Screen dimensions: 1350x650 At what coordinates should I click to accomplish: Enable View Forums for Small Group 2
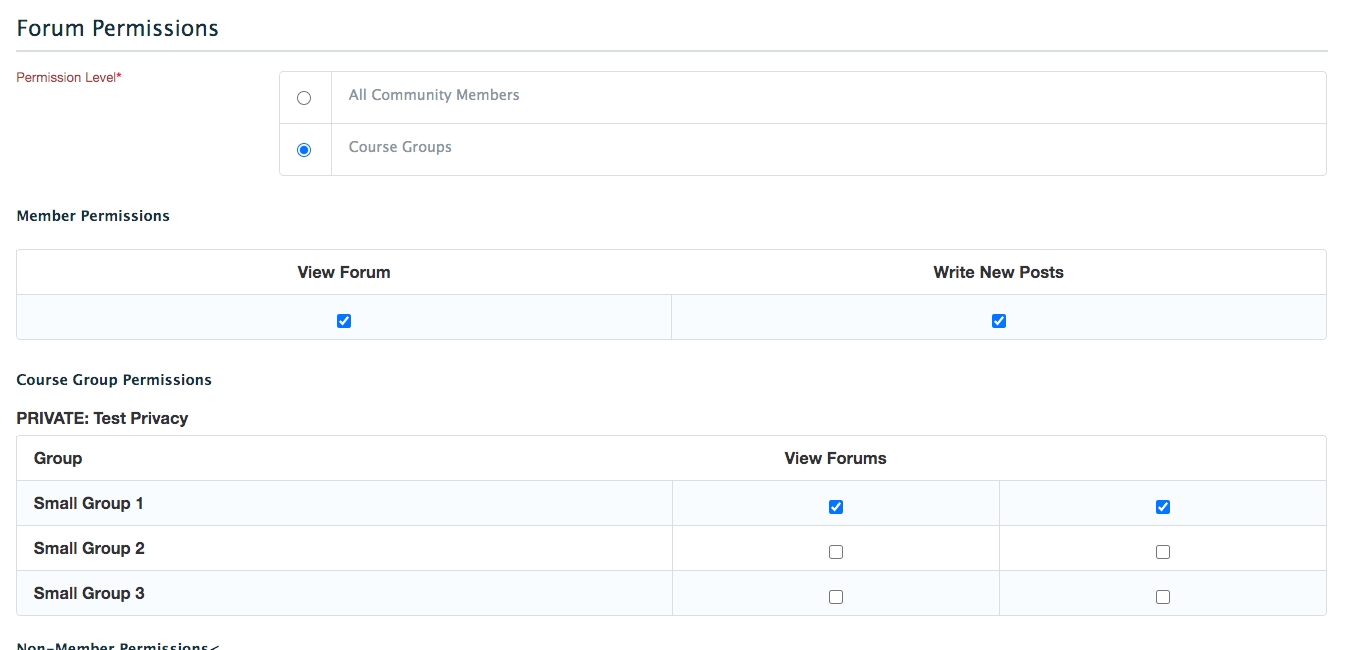[836, 552]
